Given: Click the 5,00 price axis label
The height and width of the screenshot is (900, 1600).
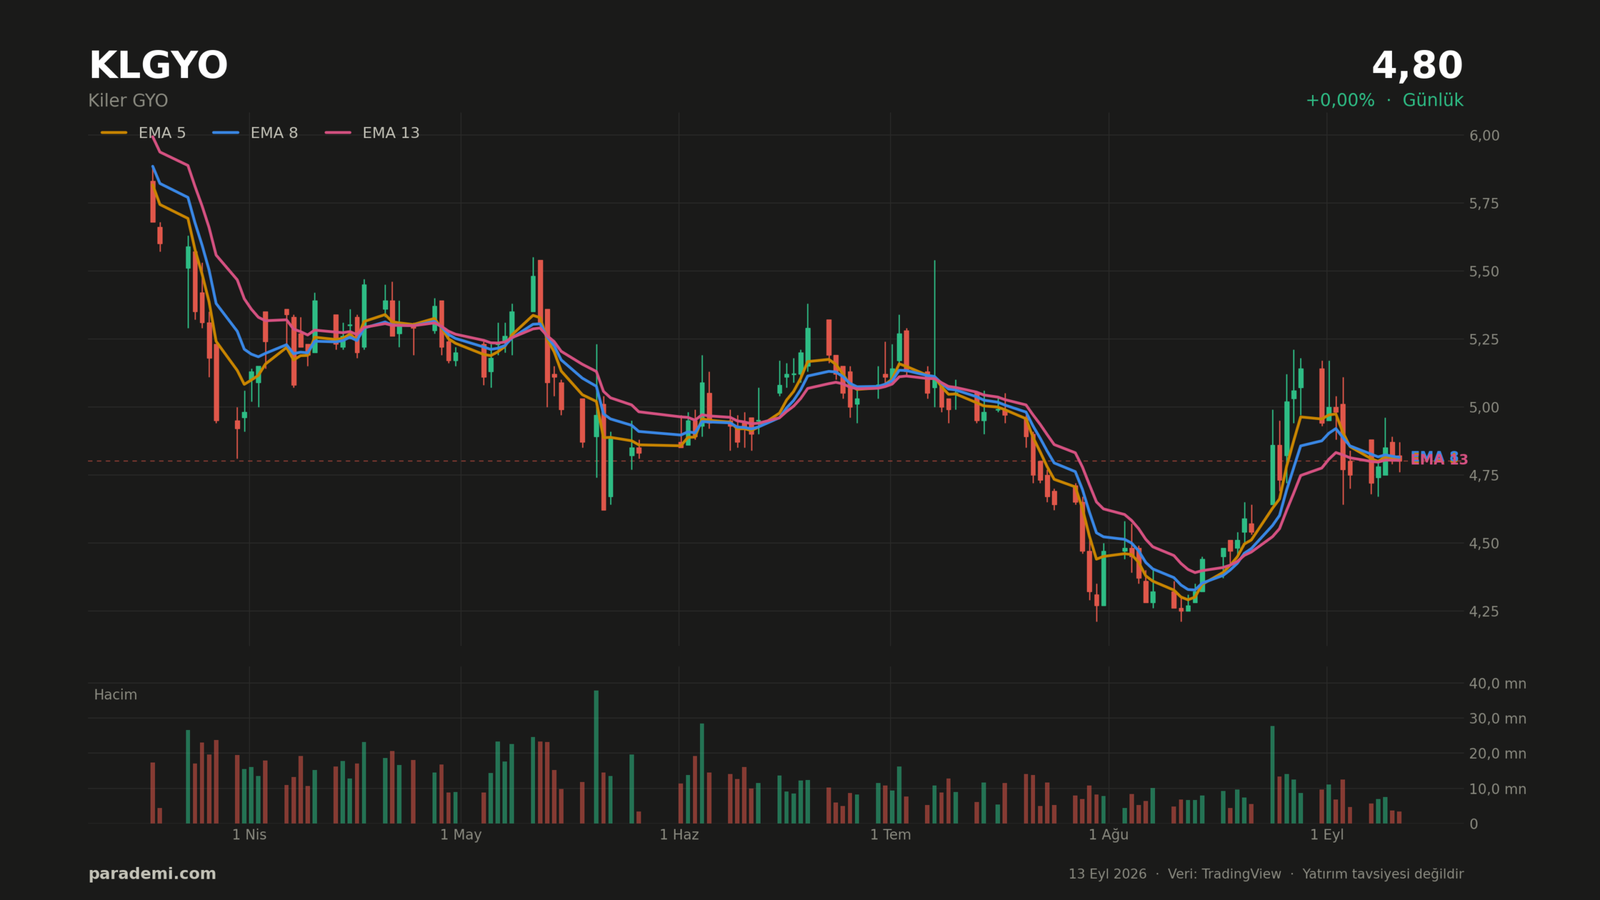Looking at the screenshot, I should [x=1484, y=408].
